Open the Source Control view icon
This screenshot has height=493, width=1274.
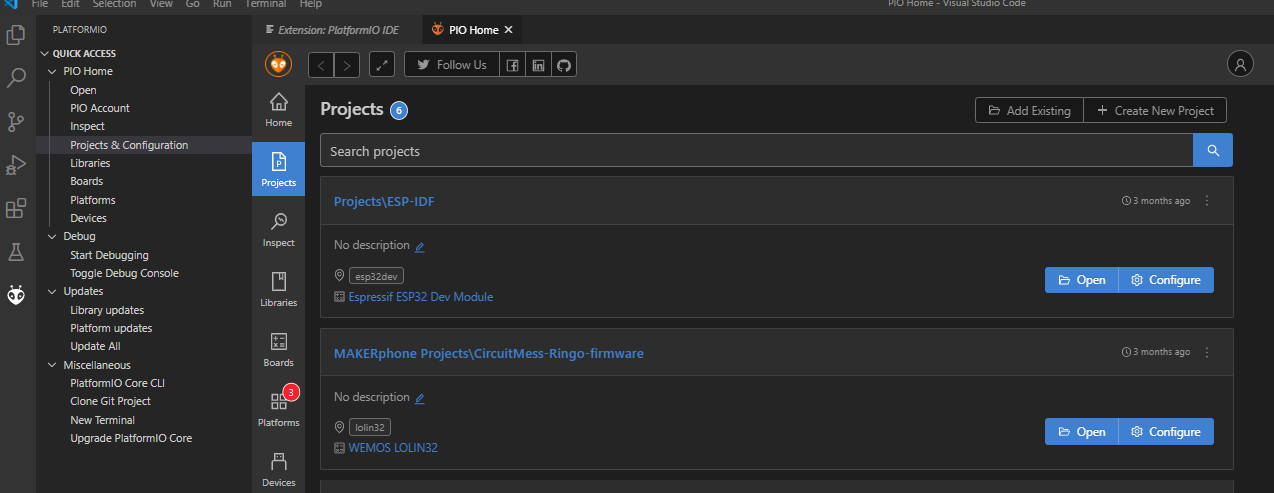pyautogui.click(x=16, y=122)
